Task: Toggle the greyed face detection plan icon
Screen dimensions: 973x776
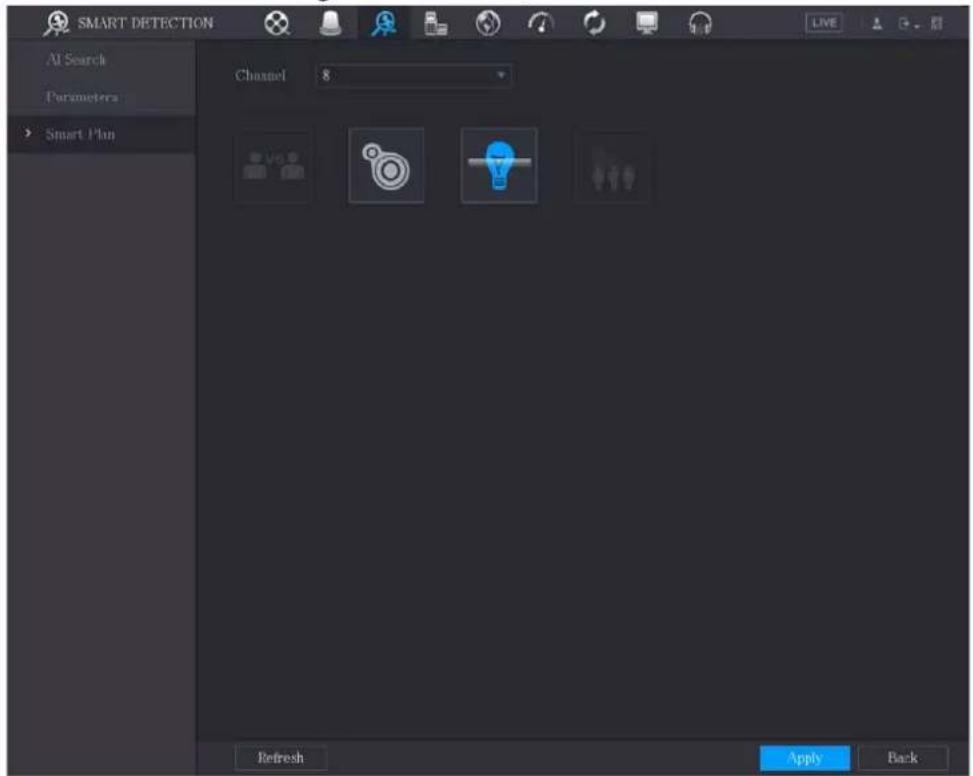Action: coord(274,166)
